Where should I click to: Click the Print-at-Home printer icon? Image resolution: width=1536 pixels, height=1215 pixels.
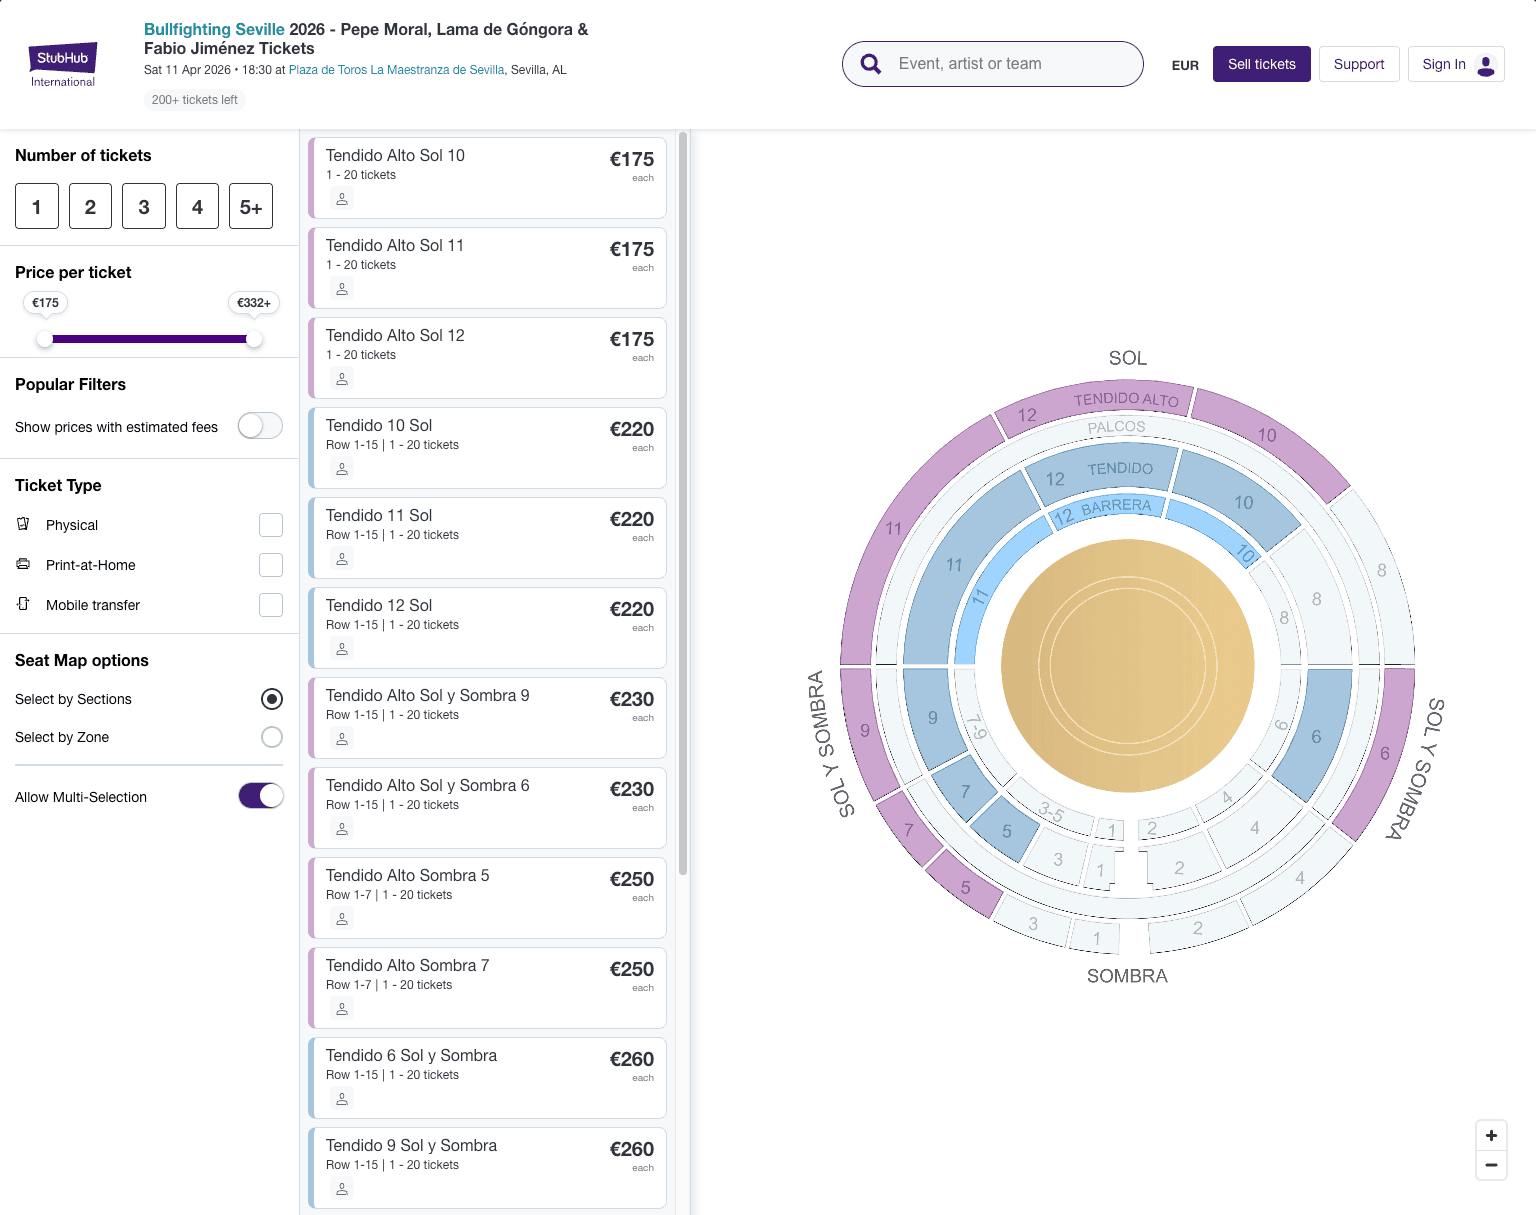(x=23, y=564)
